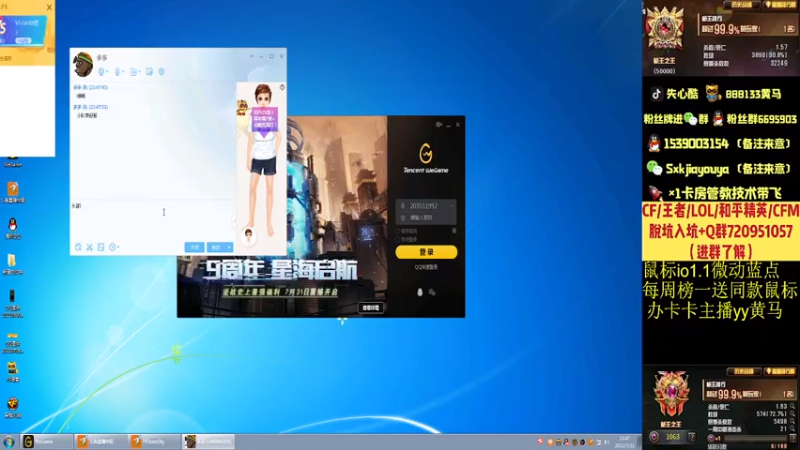Click the Close (关闭) button in QQ chat

[x=194, y=247]
